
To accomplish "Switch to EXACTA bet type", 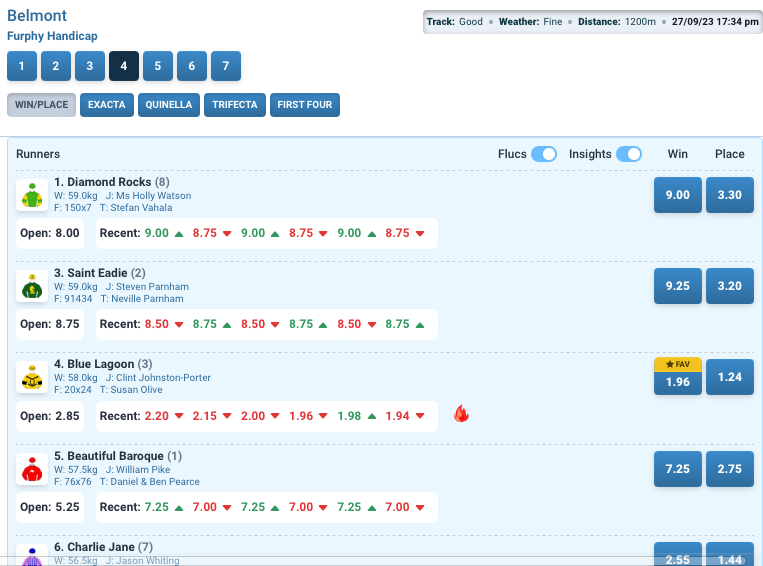I will 107,105.
